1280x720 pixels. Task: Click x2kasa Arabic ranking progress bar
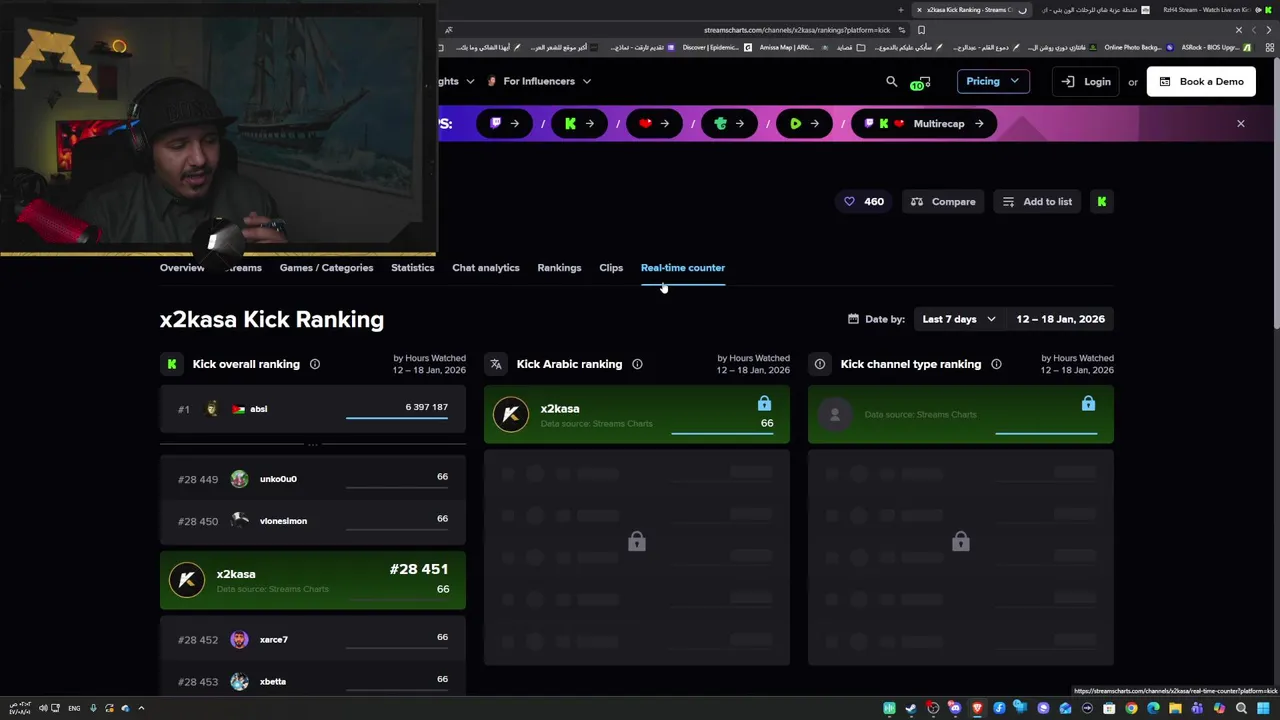tap(722, 434)
